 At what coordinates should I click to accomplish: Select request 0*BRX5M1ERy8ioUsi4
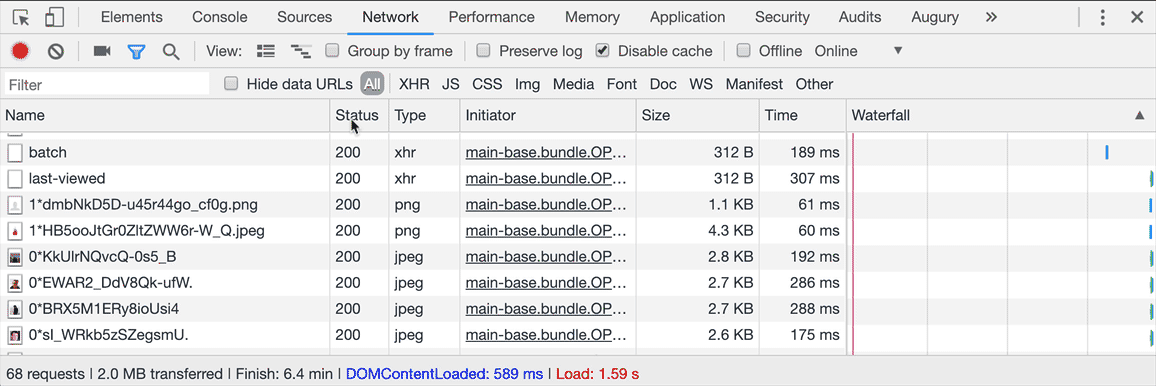[578, 309]
